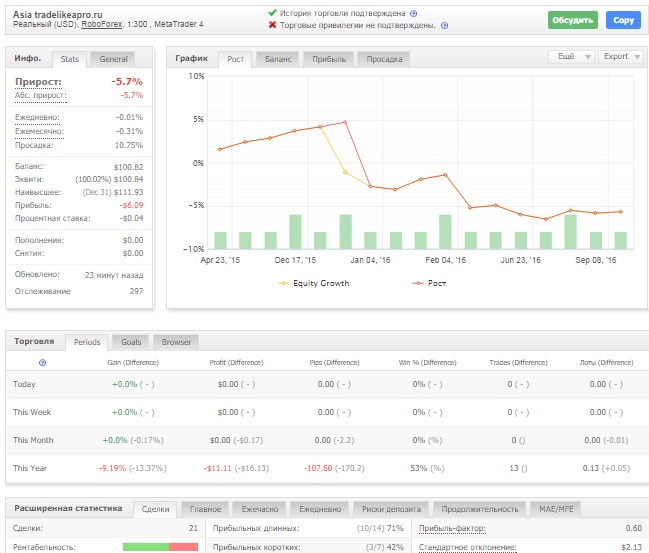Click the Лоты (Difference) column header

(x=606, y=363)
